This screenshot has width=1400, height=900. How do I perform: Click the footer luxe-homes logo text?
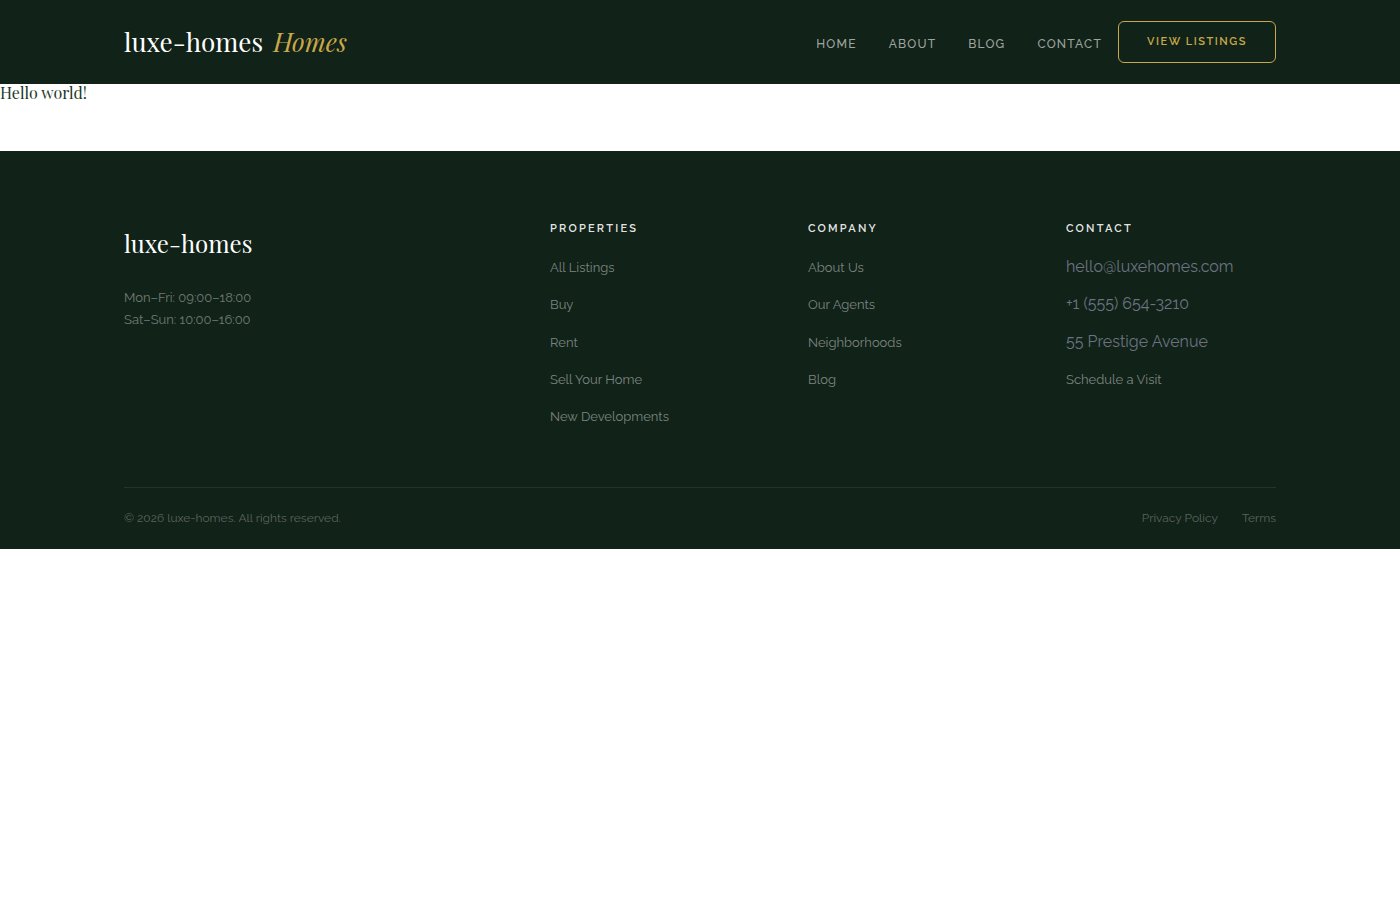pyautogui.click(x=188, y=244)
